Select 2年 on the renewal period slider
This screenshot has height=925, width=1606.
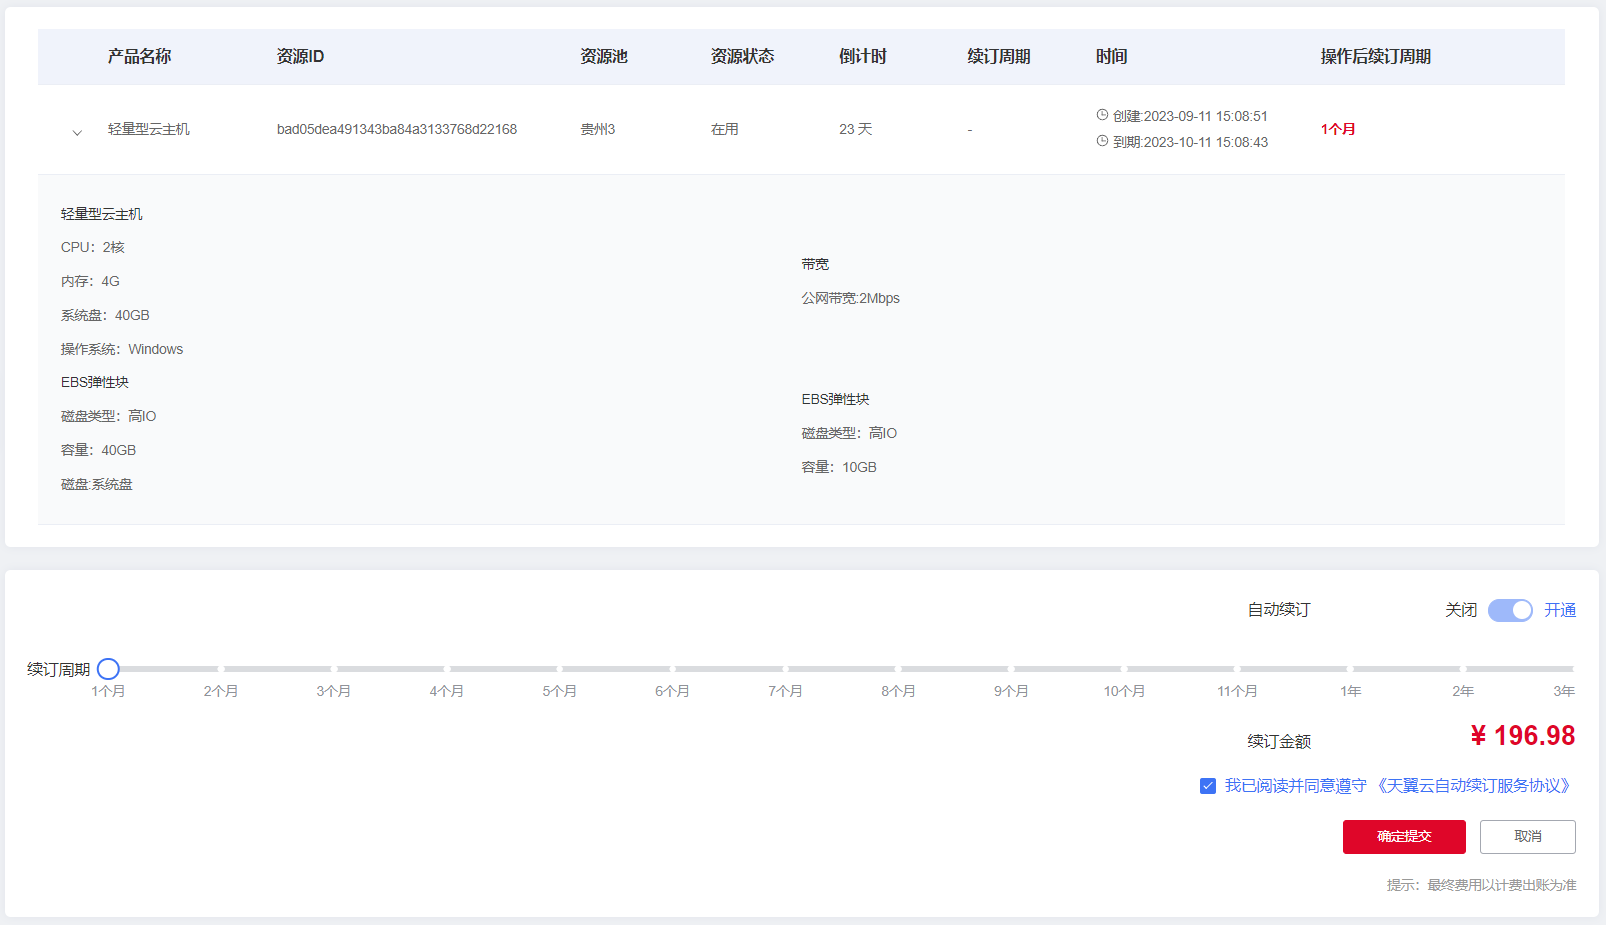1462,669
